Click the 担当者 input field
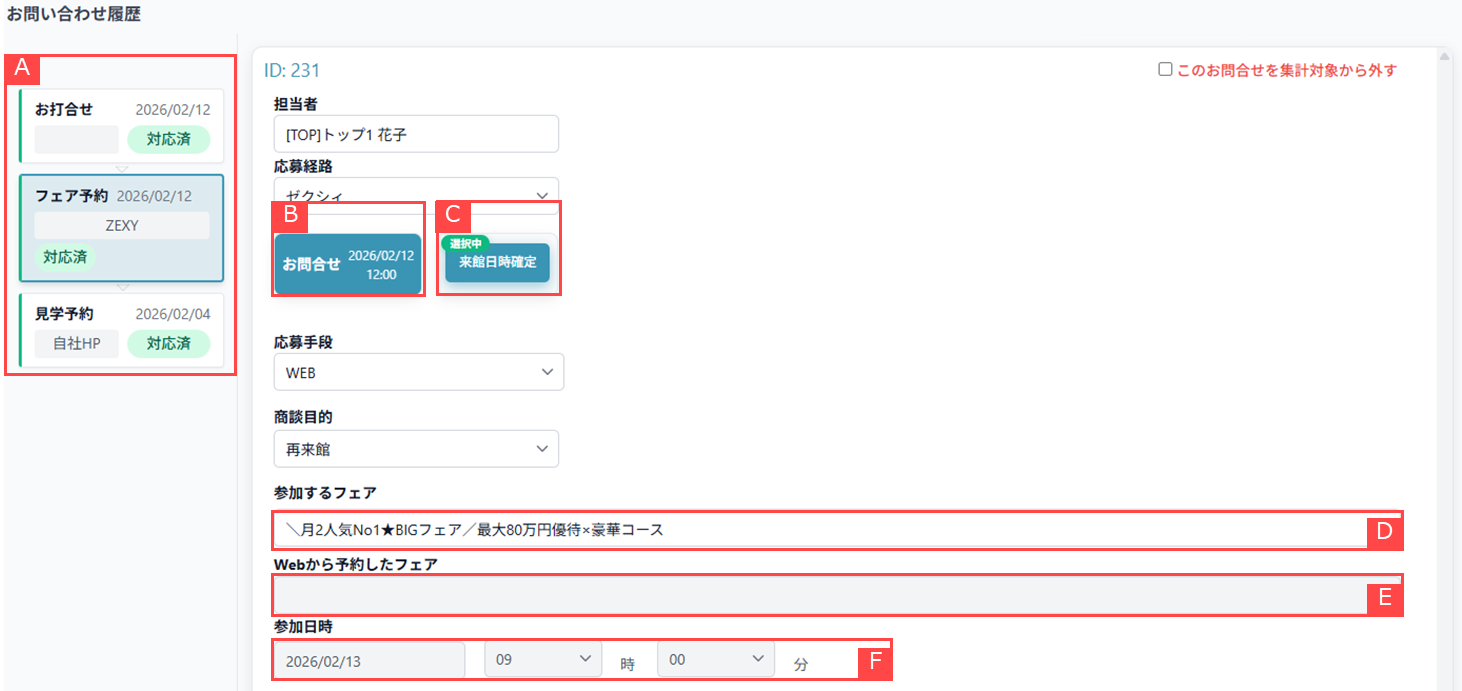The height and width of the screenshot is (691, 1462). 415,134
